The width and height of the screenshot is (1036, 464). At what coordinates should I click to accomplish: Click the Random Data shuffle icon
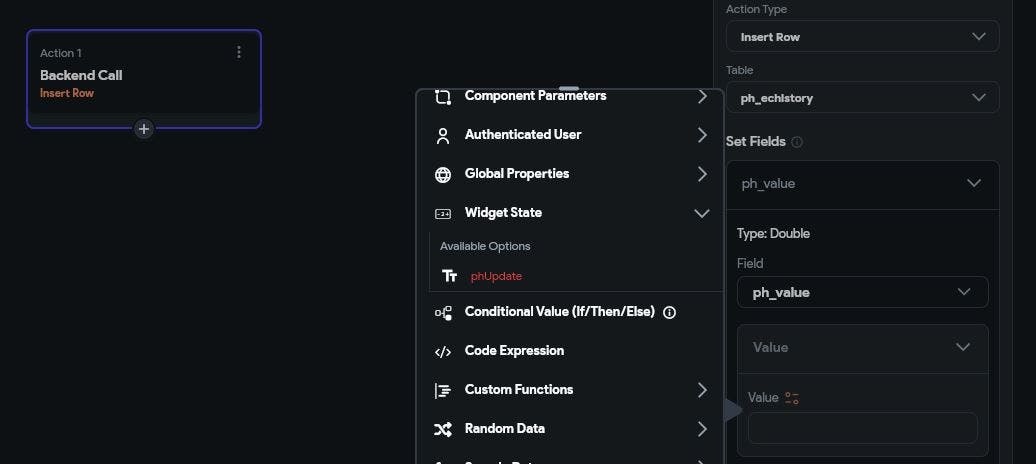(x=443, y=429)
